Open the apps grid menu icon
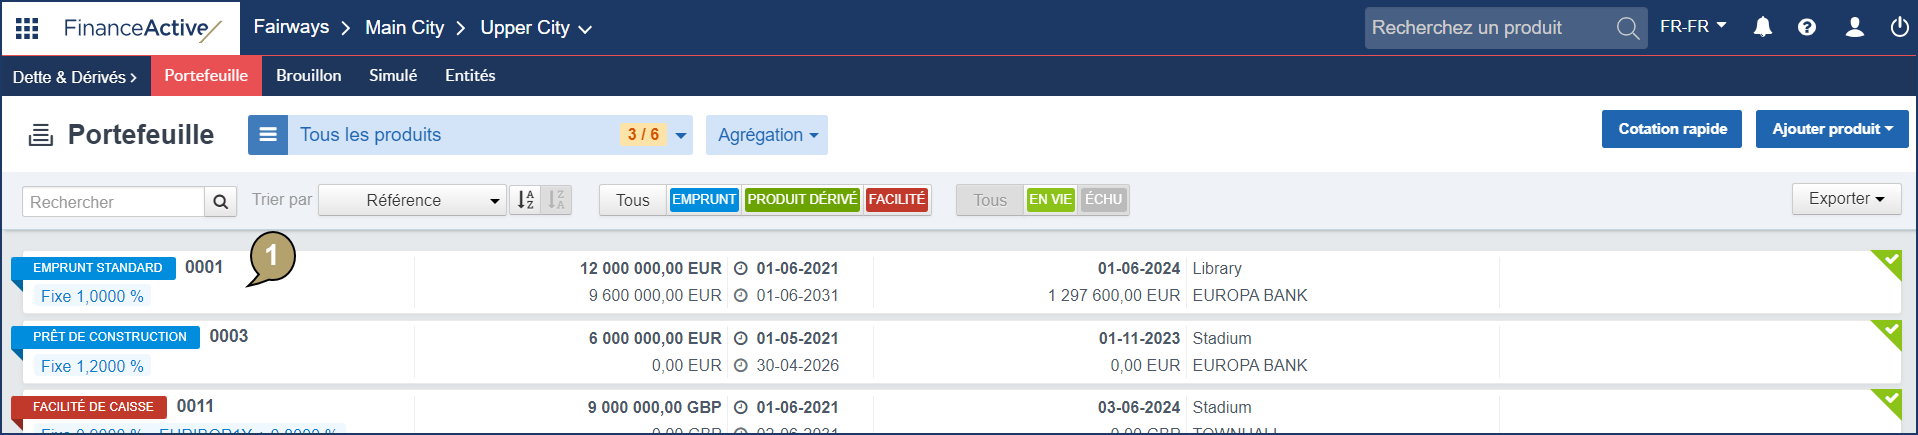1918x435 pixels. 27,28
